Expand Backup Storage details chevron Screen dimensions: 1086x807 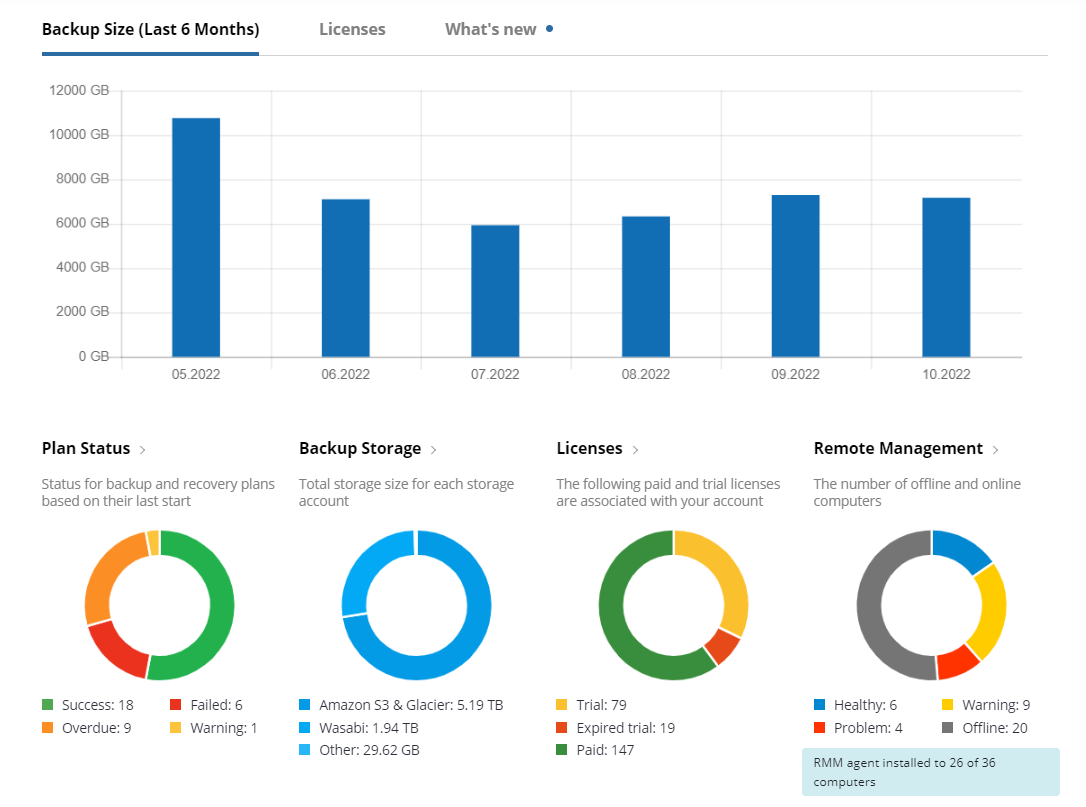click(x=433, y=450)
